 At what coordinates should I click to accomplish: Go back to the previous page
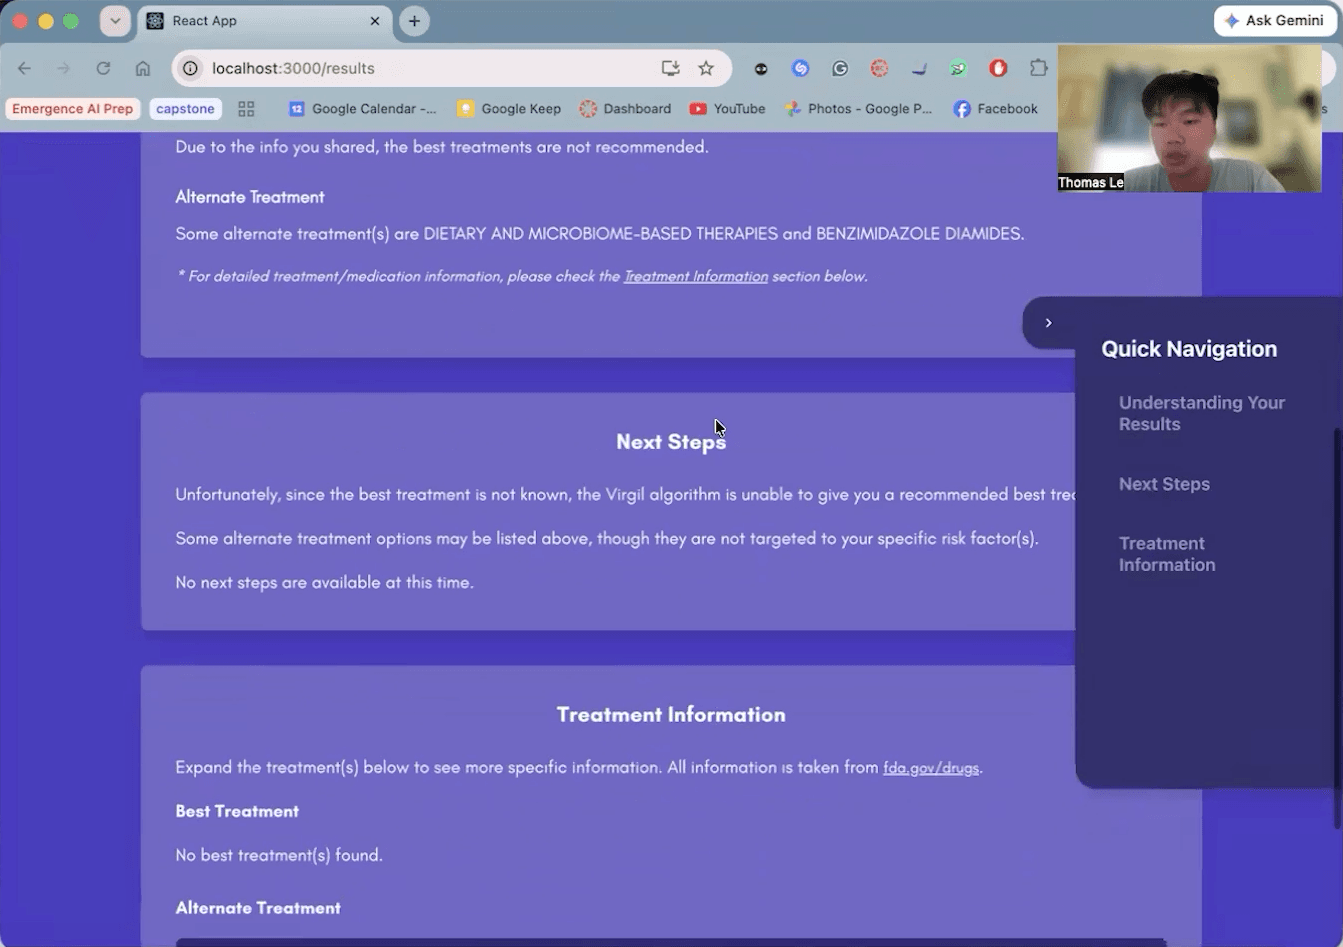pos(24,68)
